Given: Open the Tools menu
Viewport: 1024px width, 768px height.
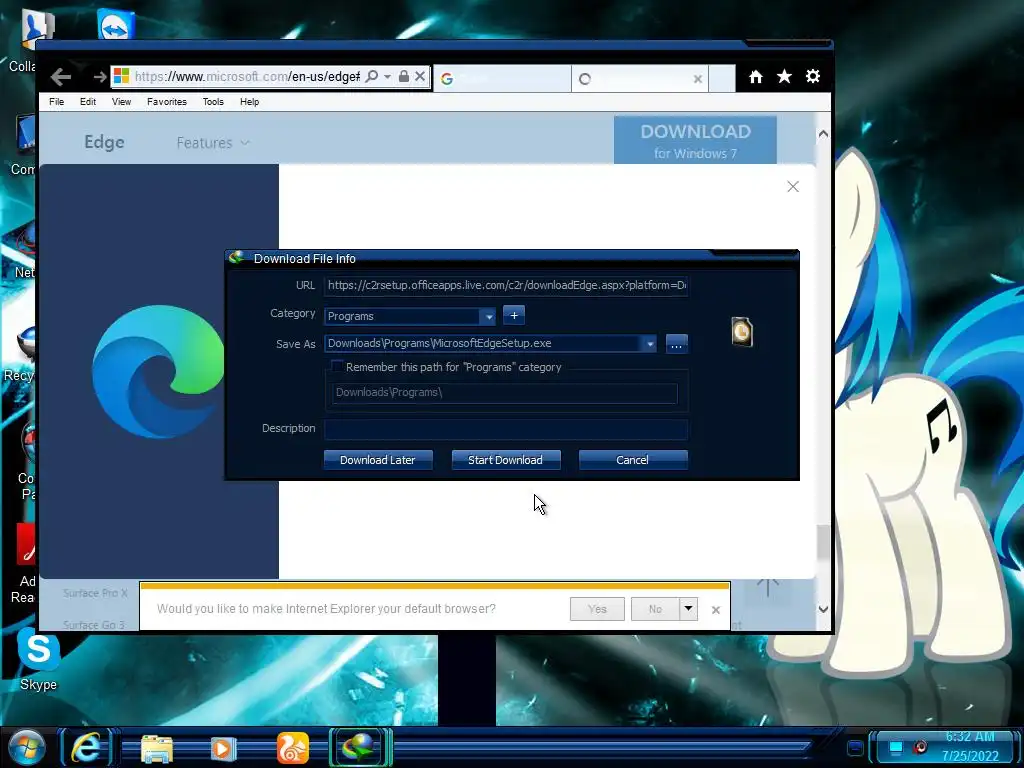Looking at the screenshot, I should 213,102.
